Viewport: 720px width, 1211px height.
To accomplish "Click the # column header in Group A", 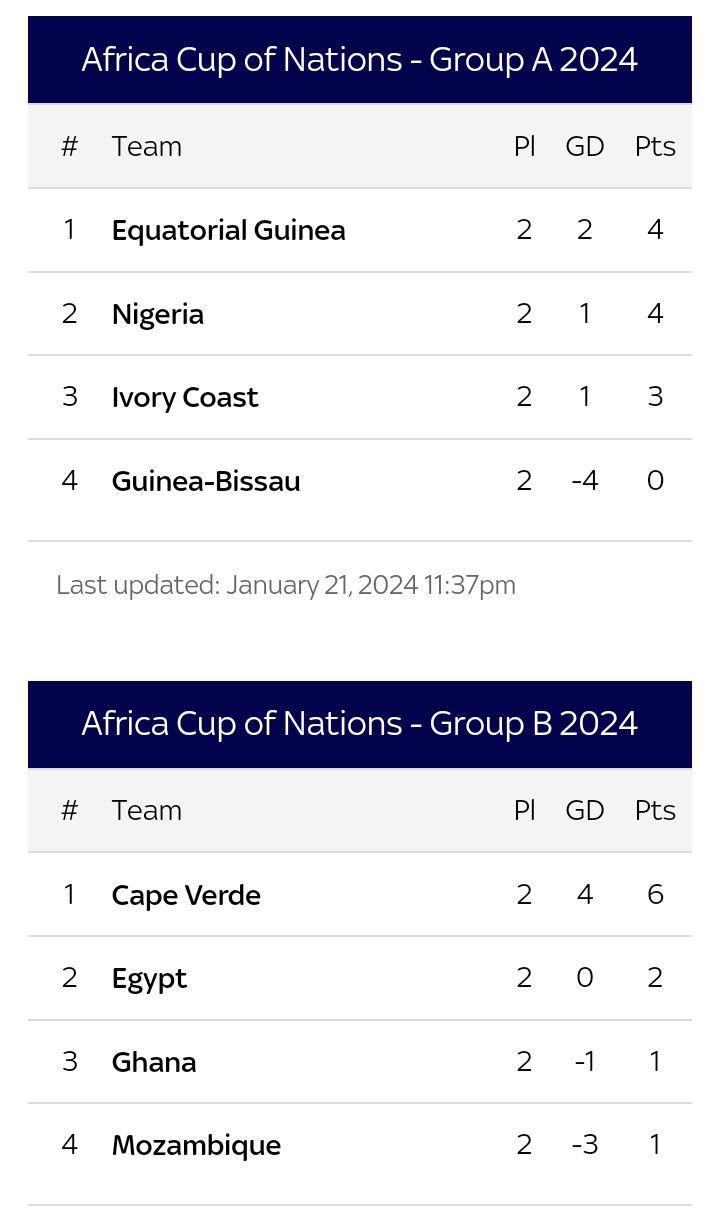I will click(69, 146).
